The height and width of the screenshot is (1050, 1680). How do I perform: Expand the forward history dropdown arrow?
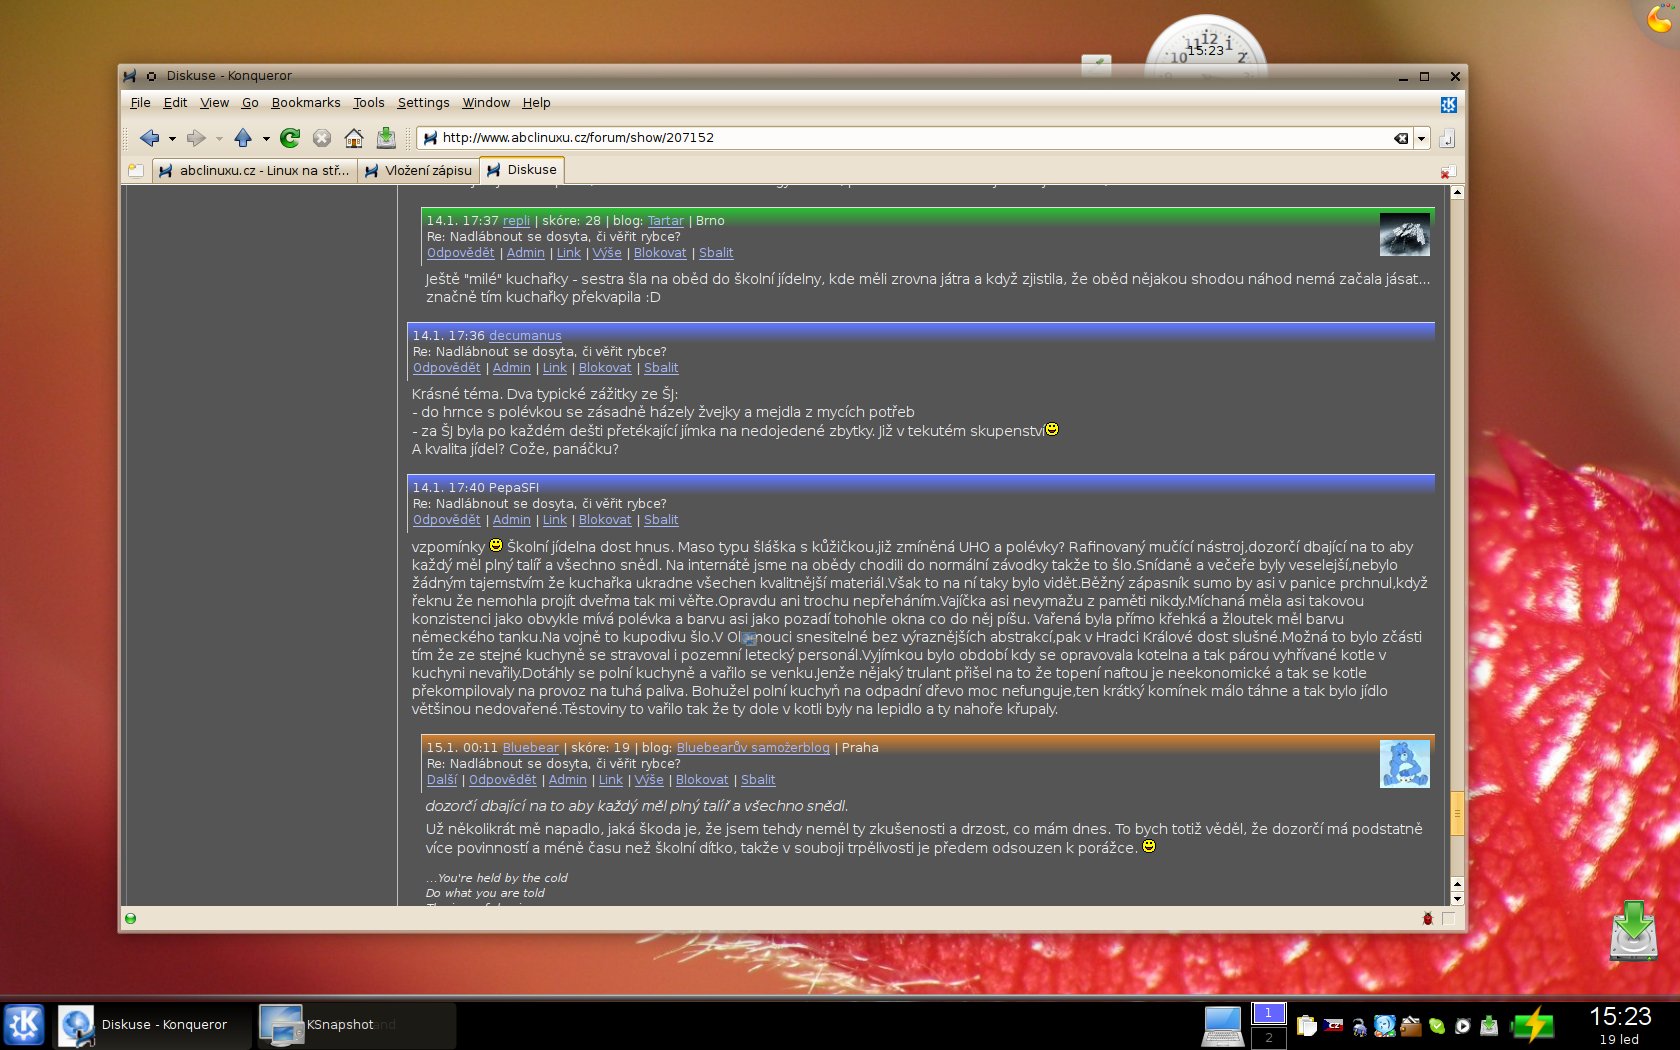(x=219, y=139)
